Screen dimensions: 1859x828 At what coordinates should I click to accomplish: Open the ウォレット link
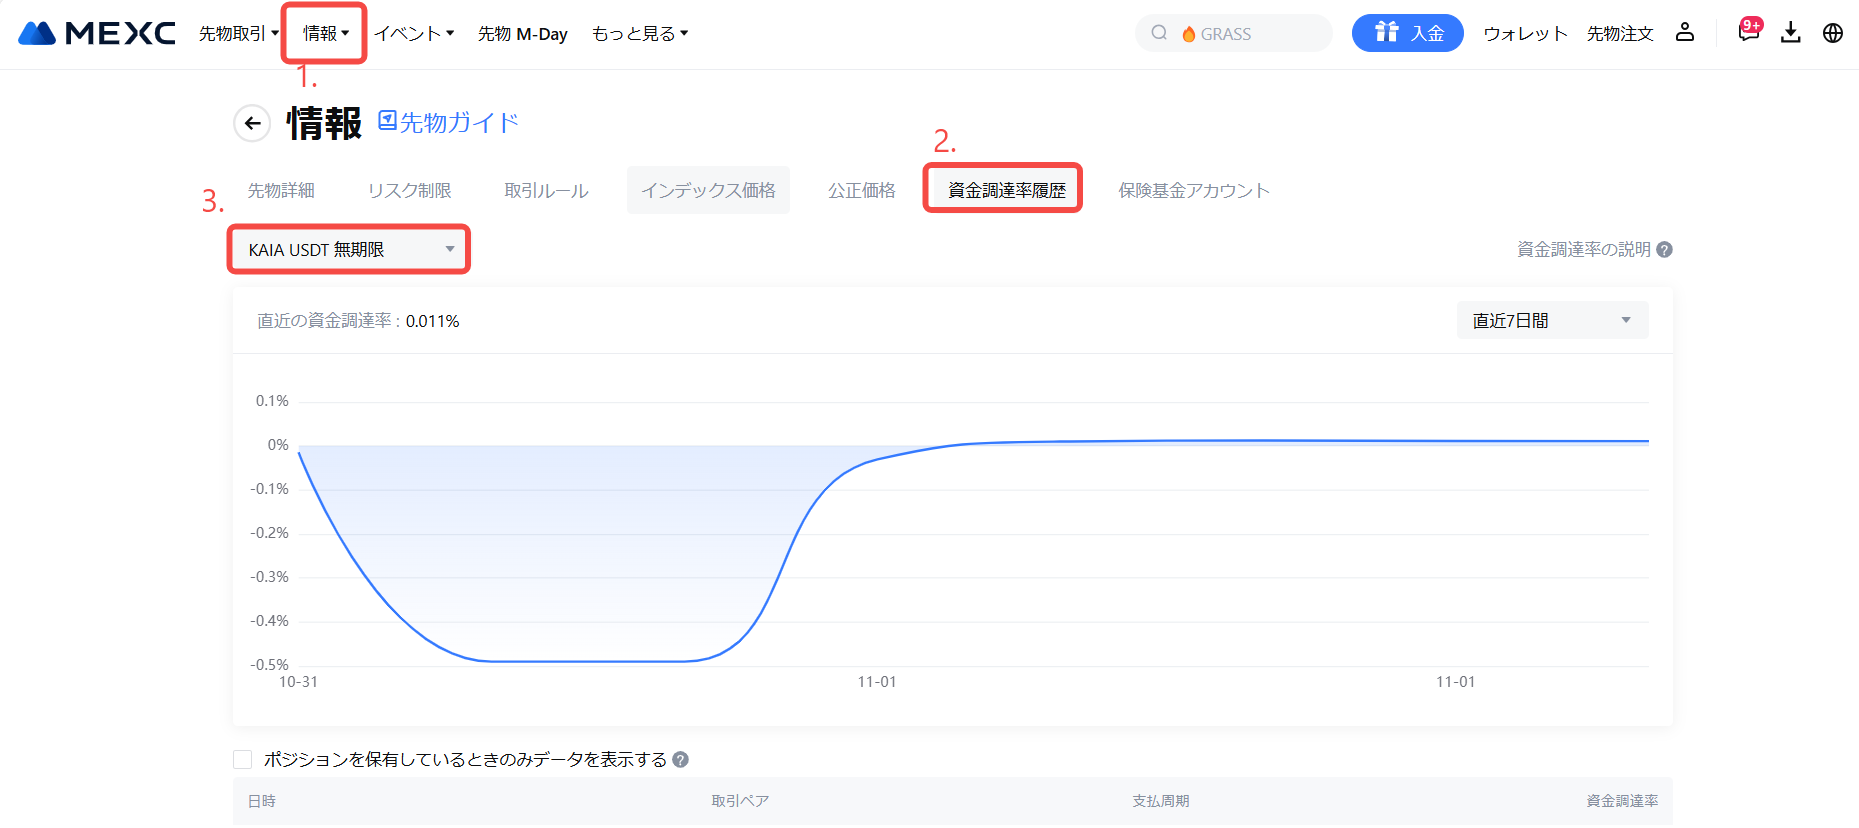point(1525,34)
